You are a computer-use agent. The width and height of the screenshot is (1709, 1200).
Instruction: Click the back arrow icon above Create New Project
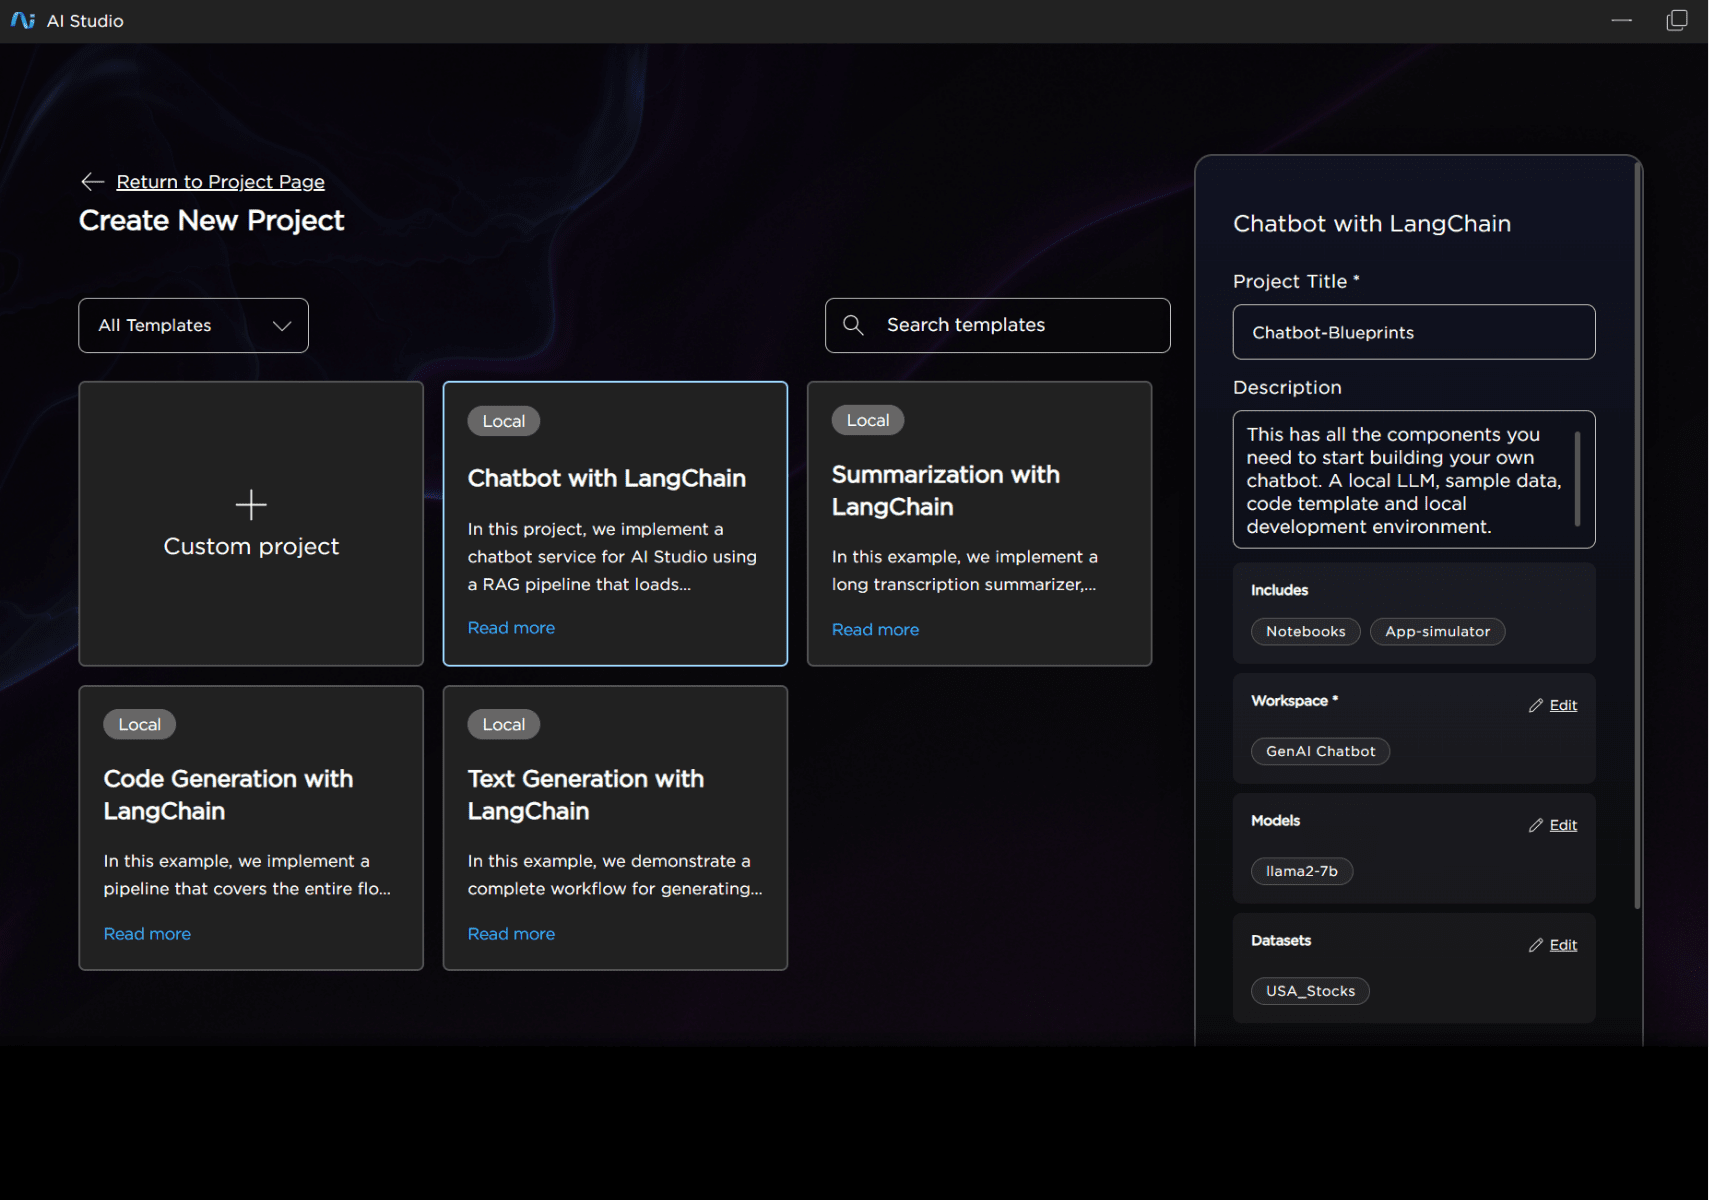coord(91,181)
